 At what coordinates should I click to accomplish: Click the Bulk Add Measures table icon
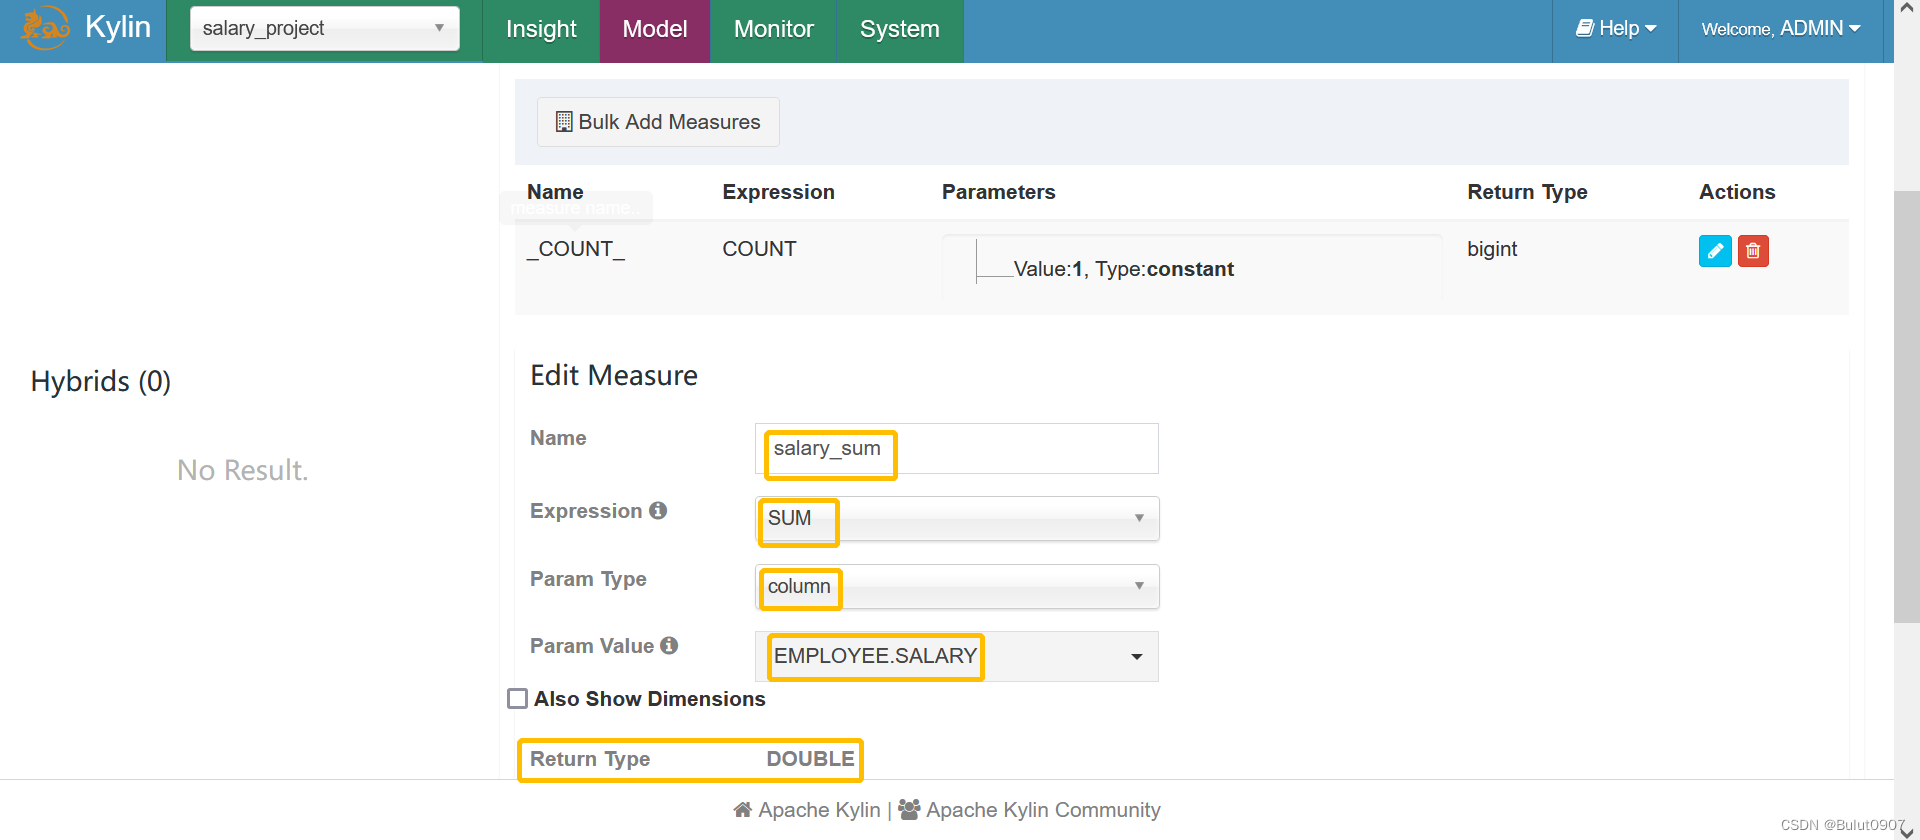pyautogui.click(x=564, y=122)
